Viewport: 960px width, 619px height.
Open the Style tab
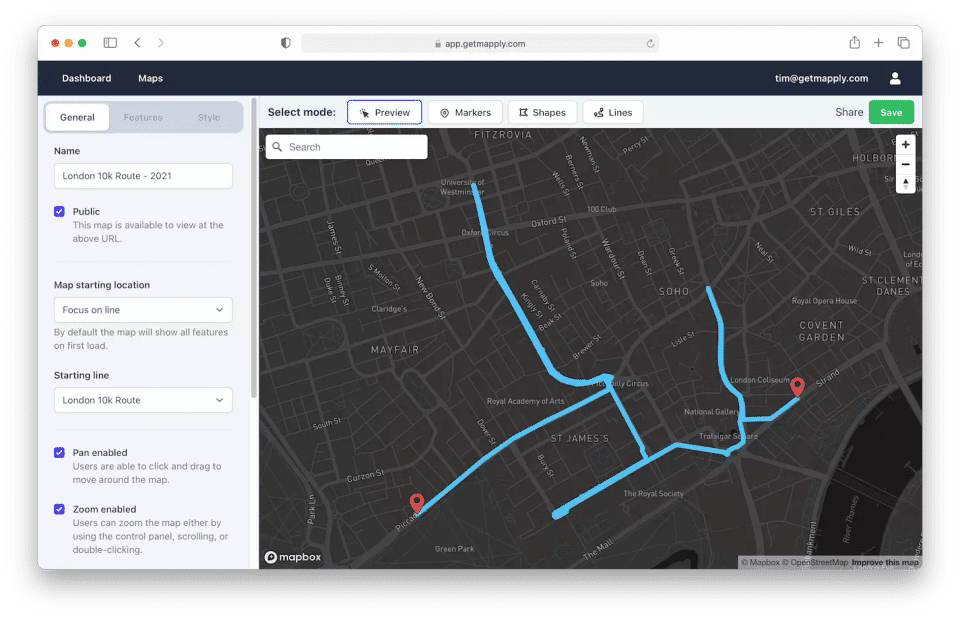click(209, 118)
